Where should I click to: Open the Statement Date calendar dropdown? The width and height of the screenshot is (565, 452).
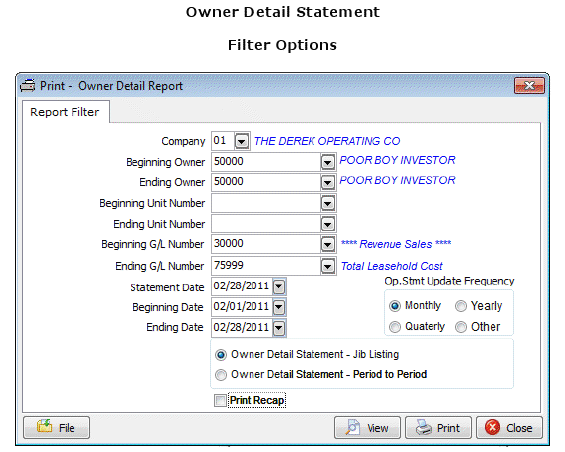pos(279,287)
